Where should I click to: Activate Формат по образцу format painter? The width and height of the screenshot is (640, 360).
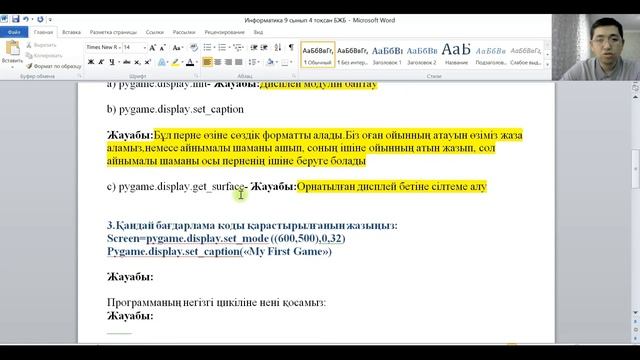pos(53,66)
